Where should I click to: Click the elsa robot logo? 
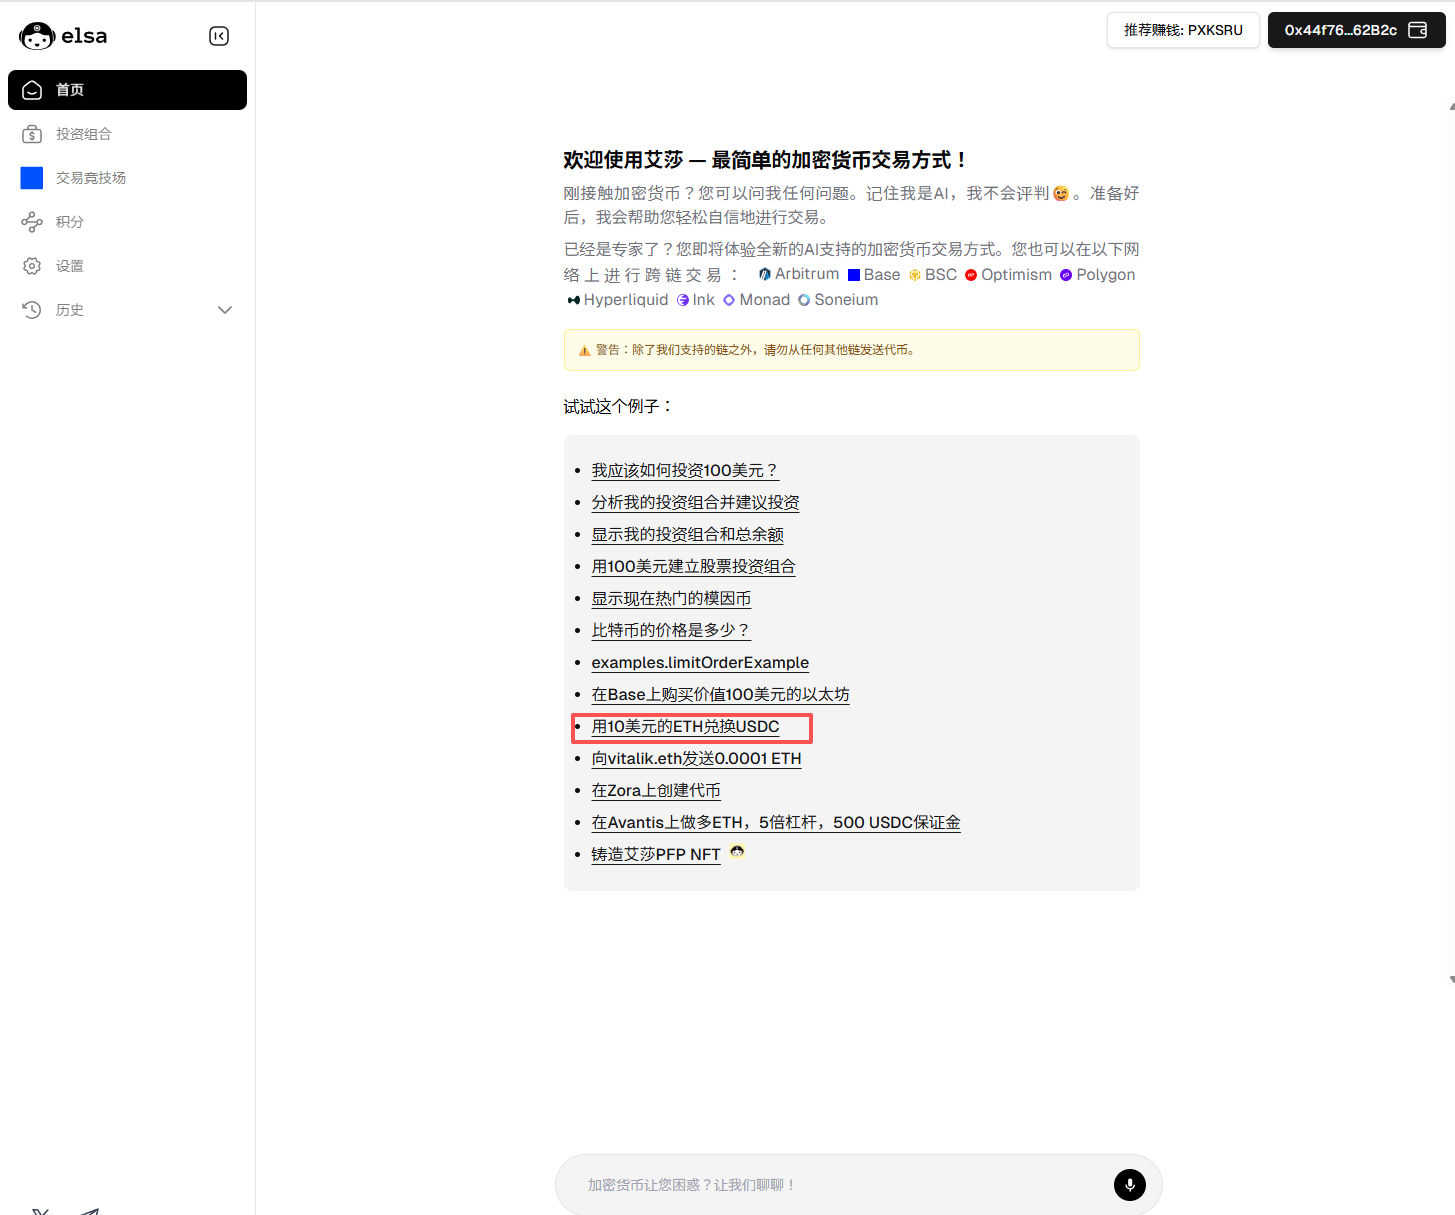(36, 35)
